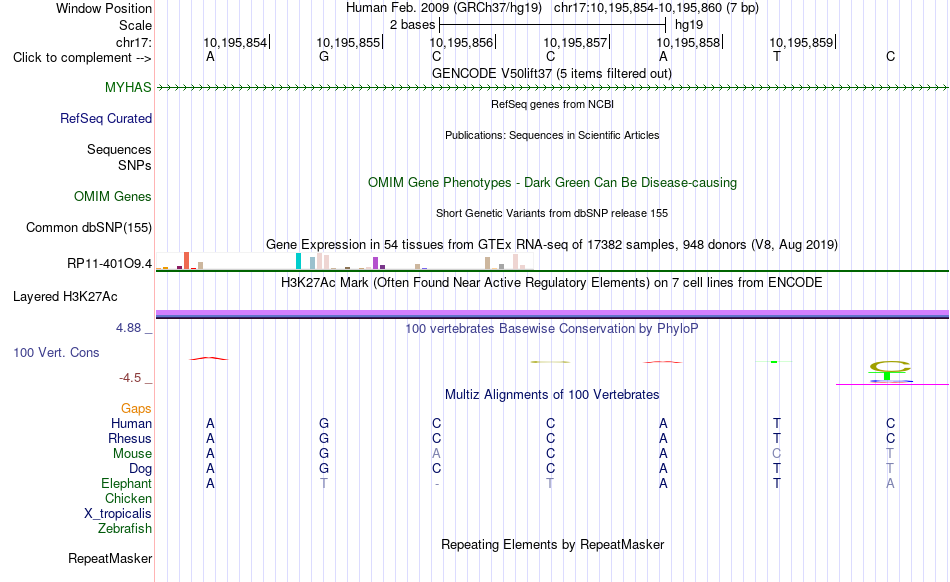Click the Multiz Alignments title

pyautogui.click(x=552, y=395)
